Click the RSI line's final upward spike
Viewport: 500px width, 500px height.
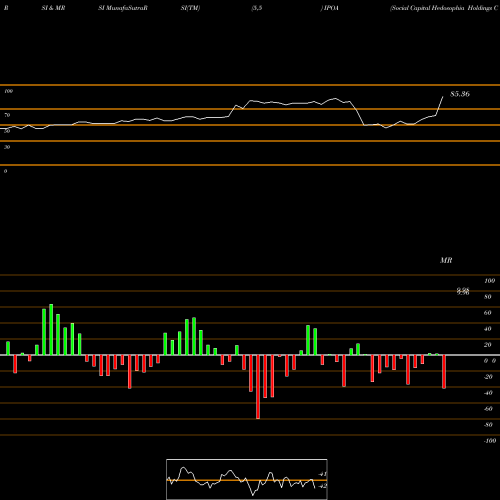tap(440, 106)
